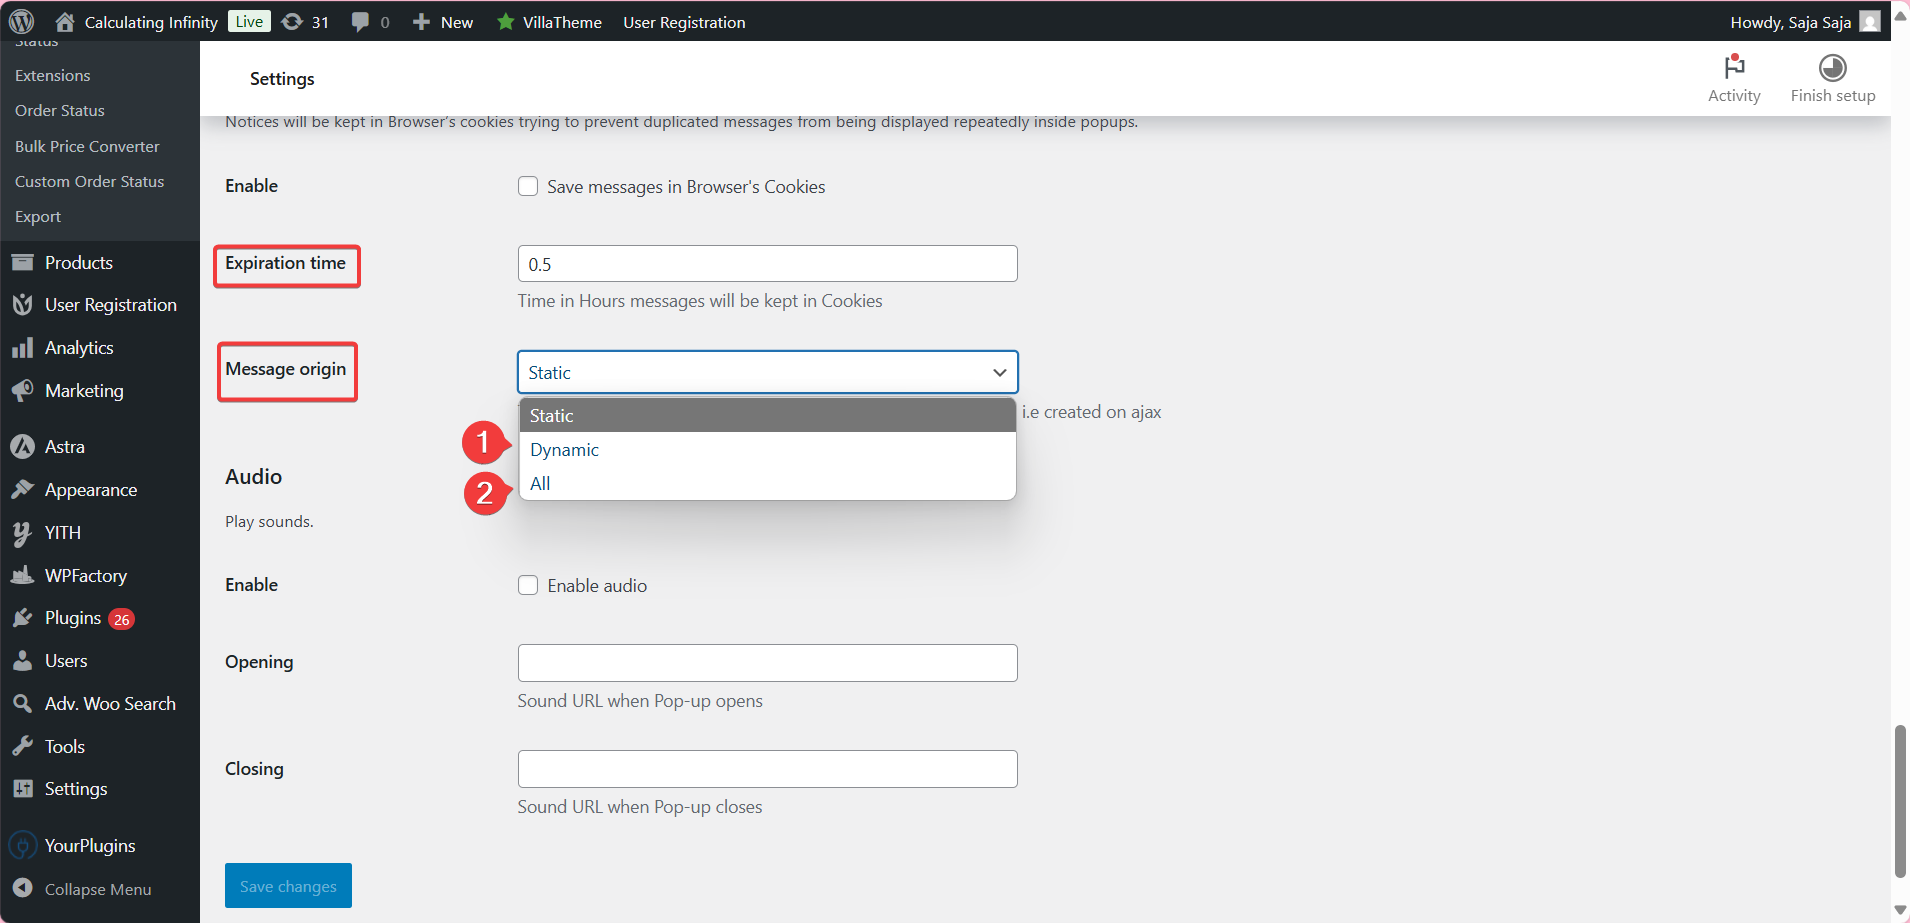Click the Opening sound URL field
This screenshot has height=923, width=1910.
click(767, 663)
